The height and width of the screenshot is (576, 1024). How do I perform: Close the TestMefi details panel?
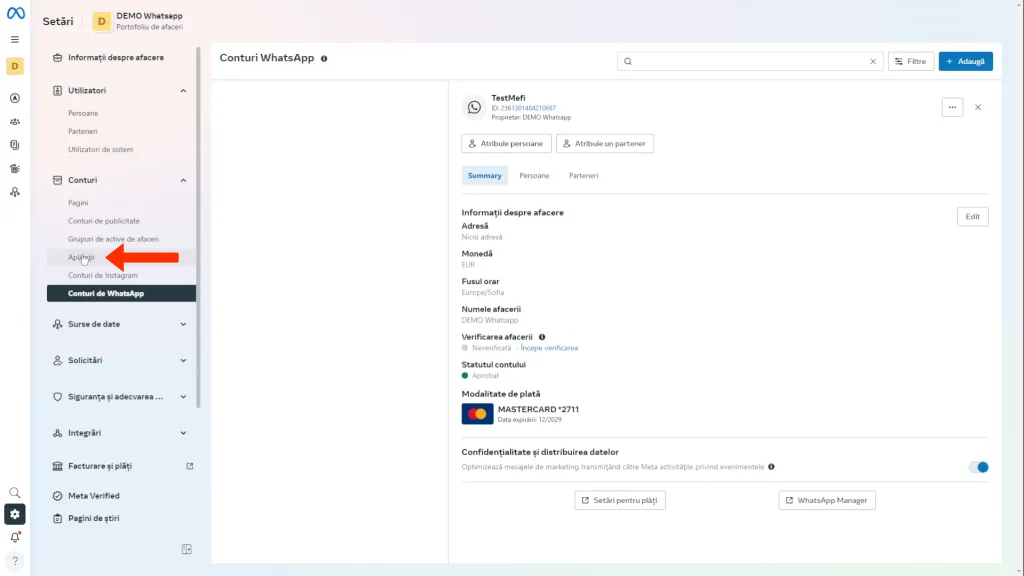[978, 107]
